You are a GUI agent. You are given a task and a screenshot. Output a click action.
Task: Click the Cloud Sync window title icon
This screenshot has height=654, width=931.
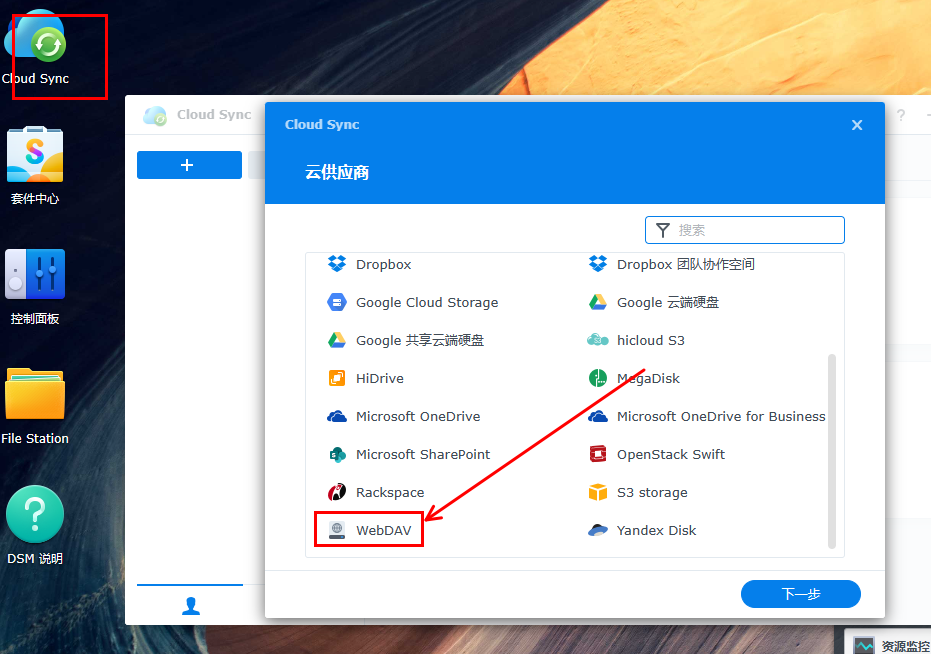(155, 115)
